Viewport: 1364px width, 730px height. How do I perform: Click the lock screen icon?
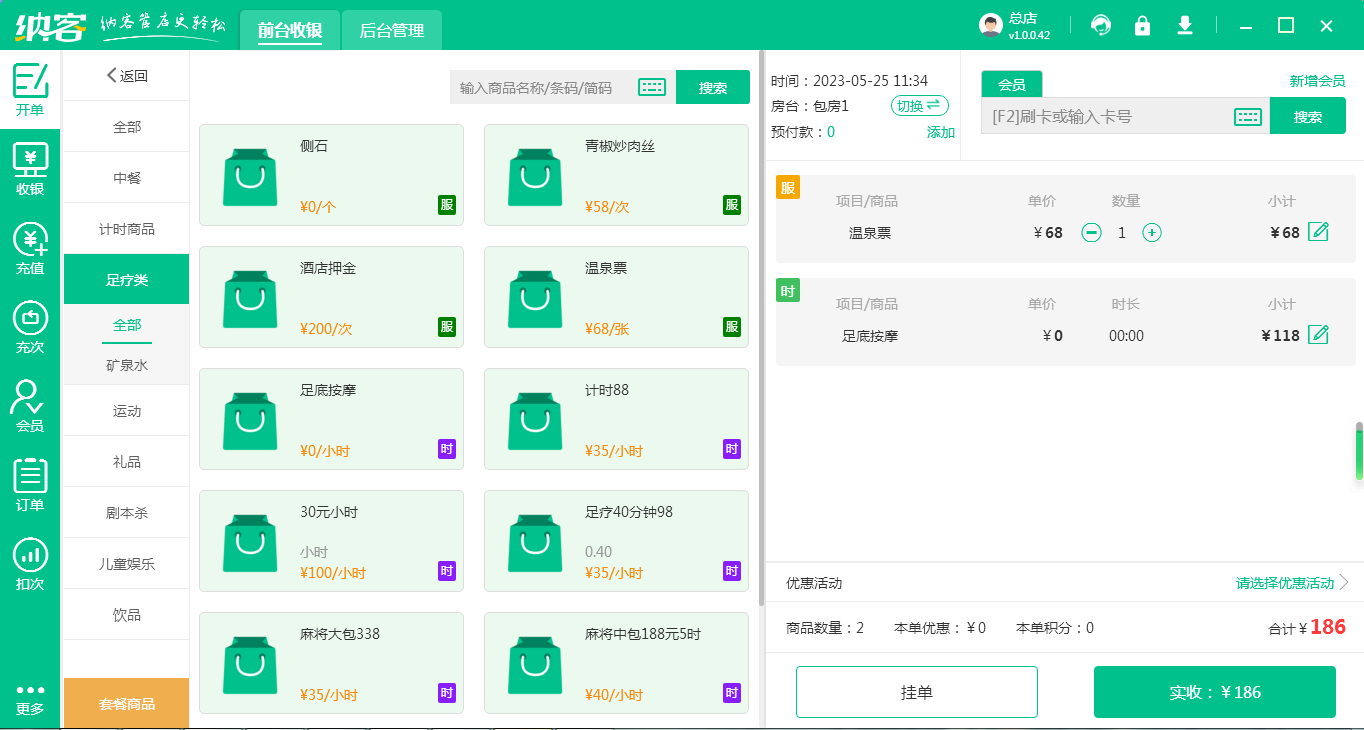pyautogui.click(x=1142, y=25)
